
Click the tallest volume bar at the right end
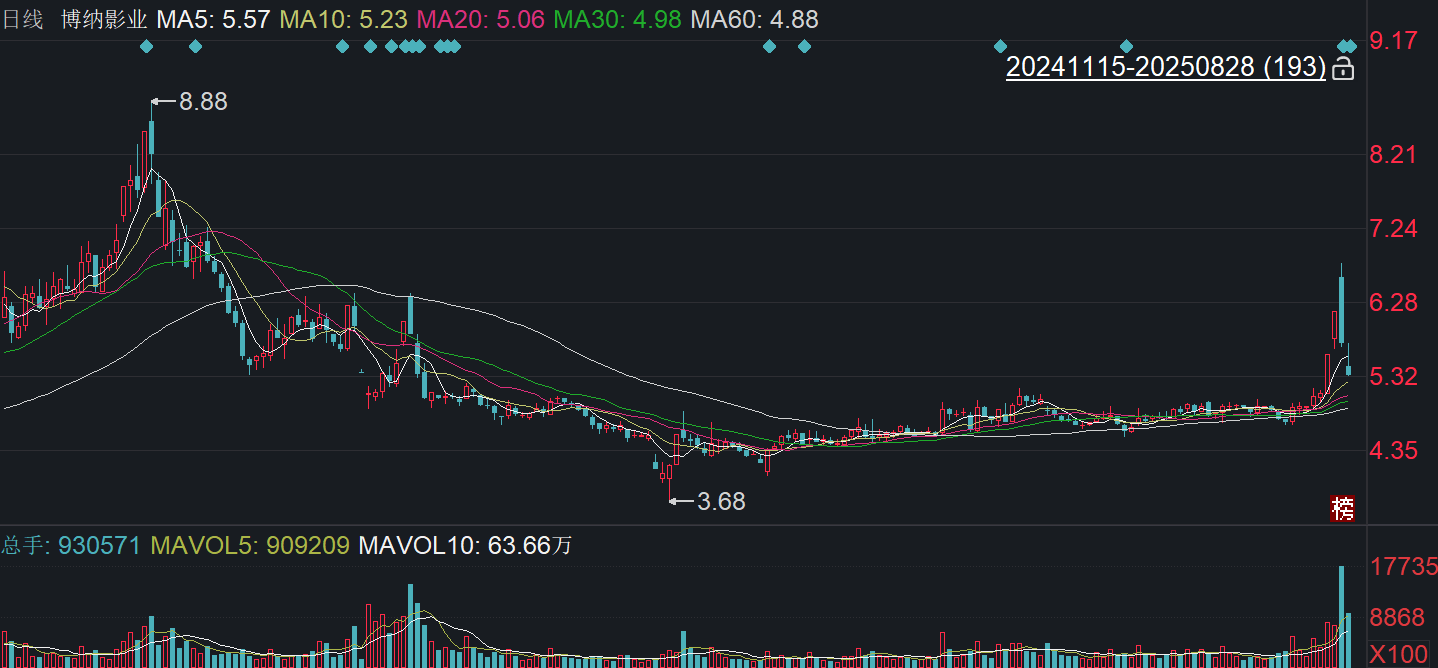1341,616
